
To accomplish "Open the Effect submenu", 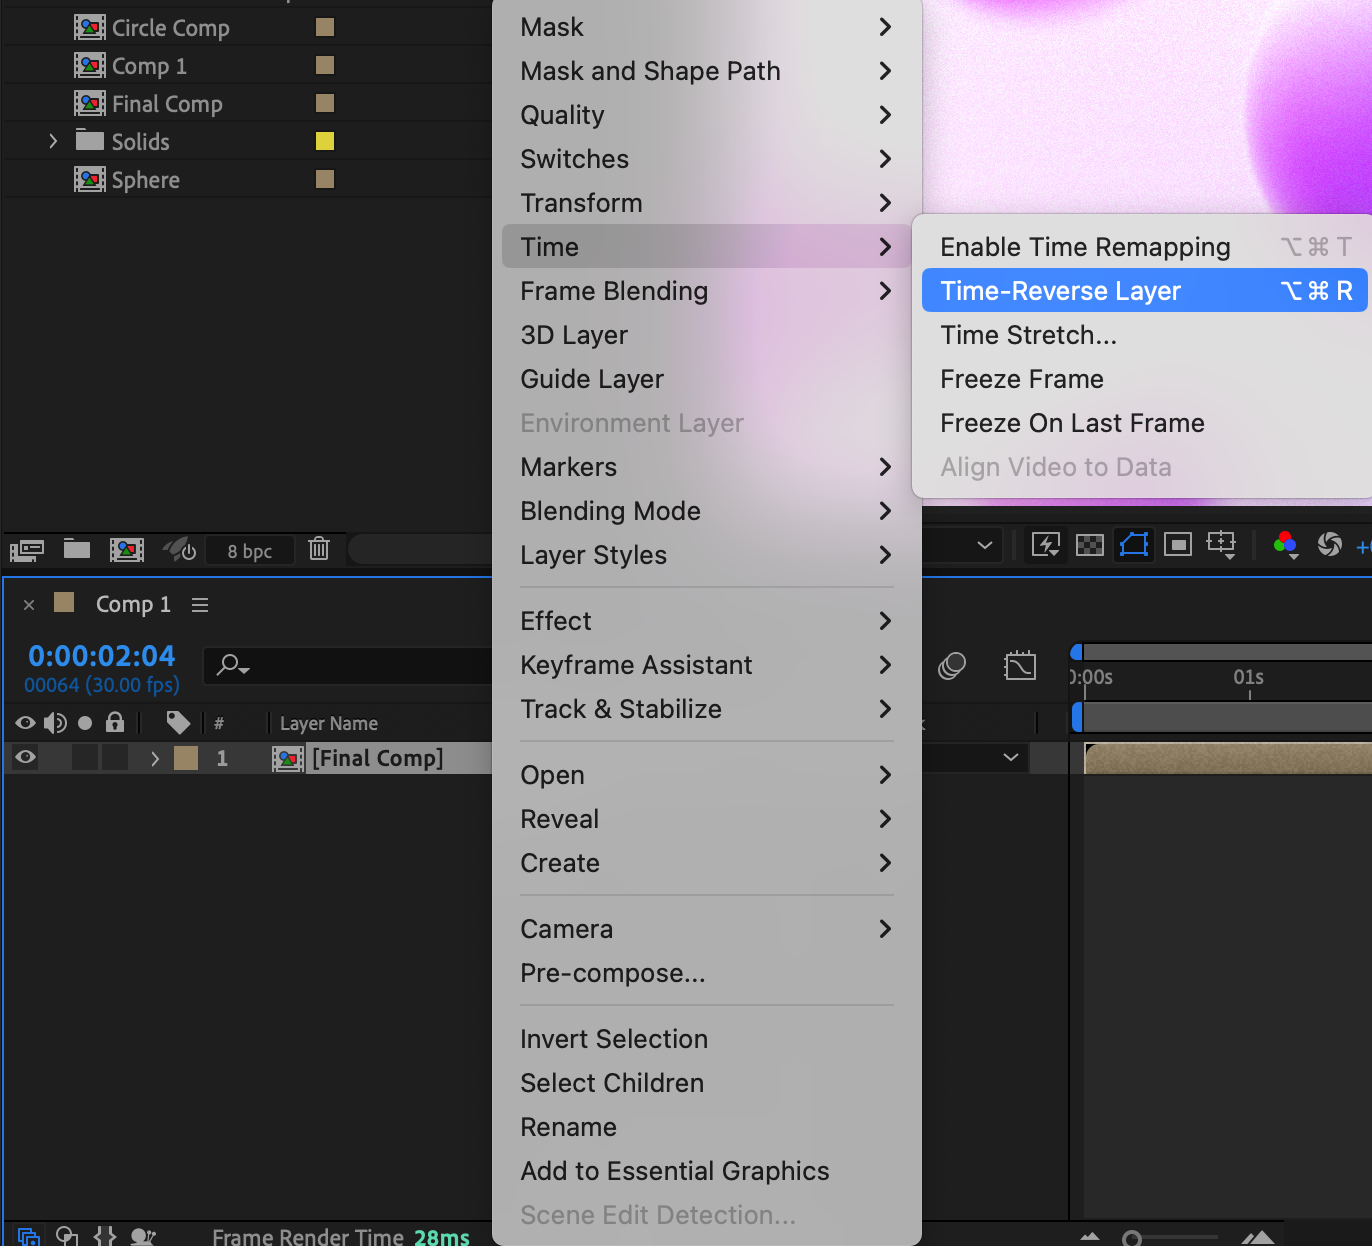I will click(x=707, y=621).
